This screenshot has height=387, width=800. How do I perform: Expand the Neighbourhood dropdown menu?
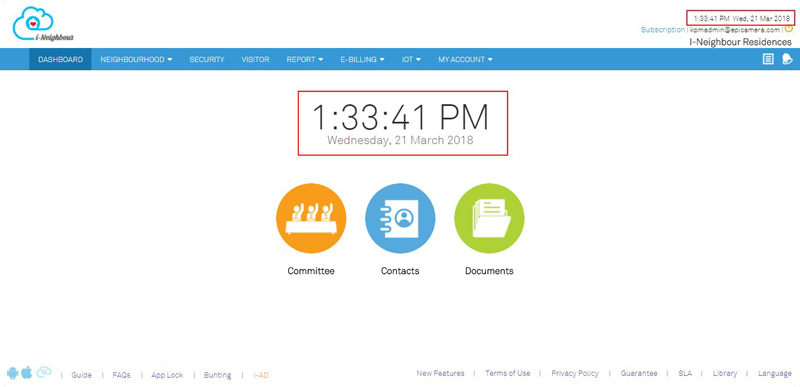[x=136, y=60]
